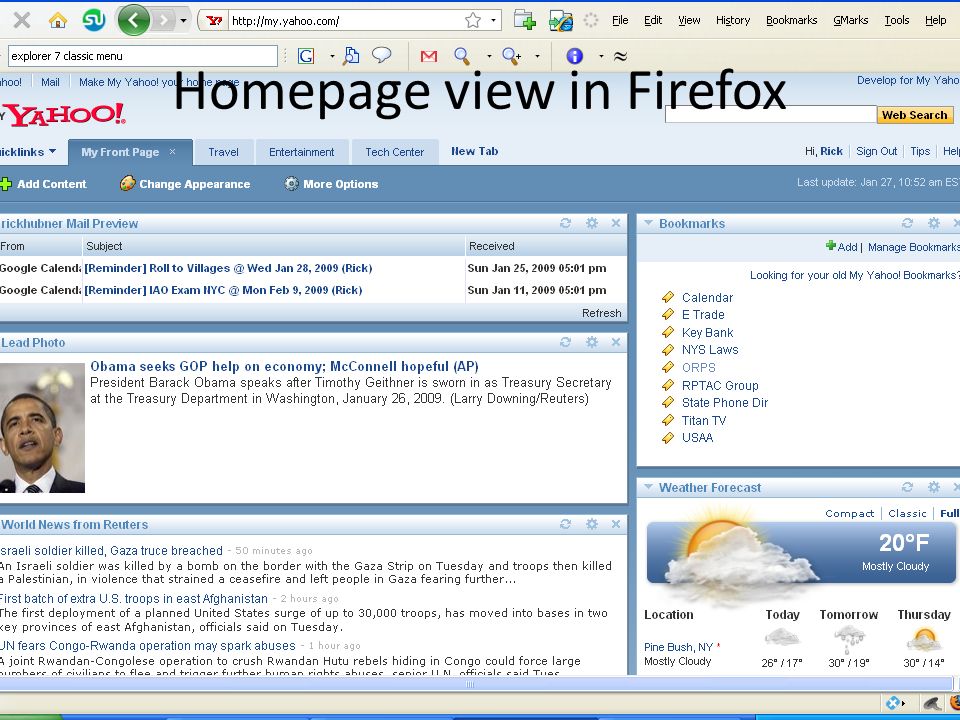Open the Help menu
The height and width of the screenshot is (720, 960).
point(935,20)
